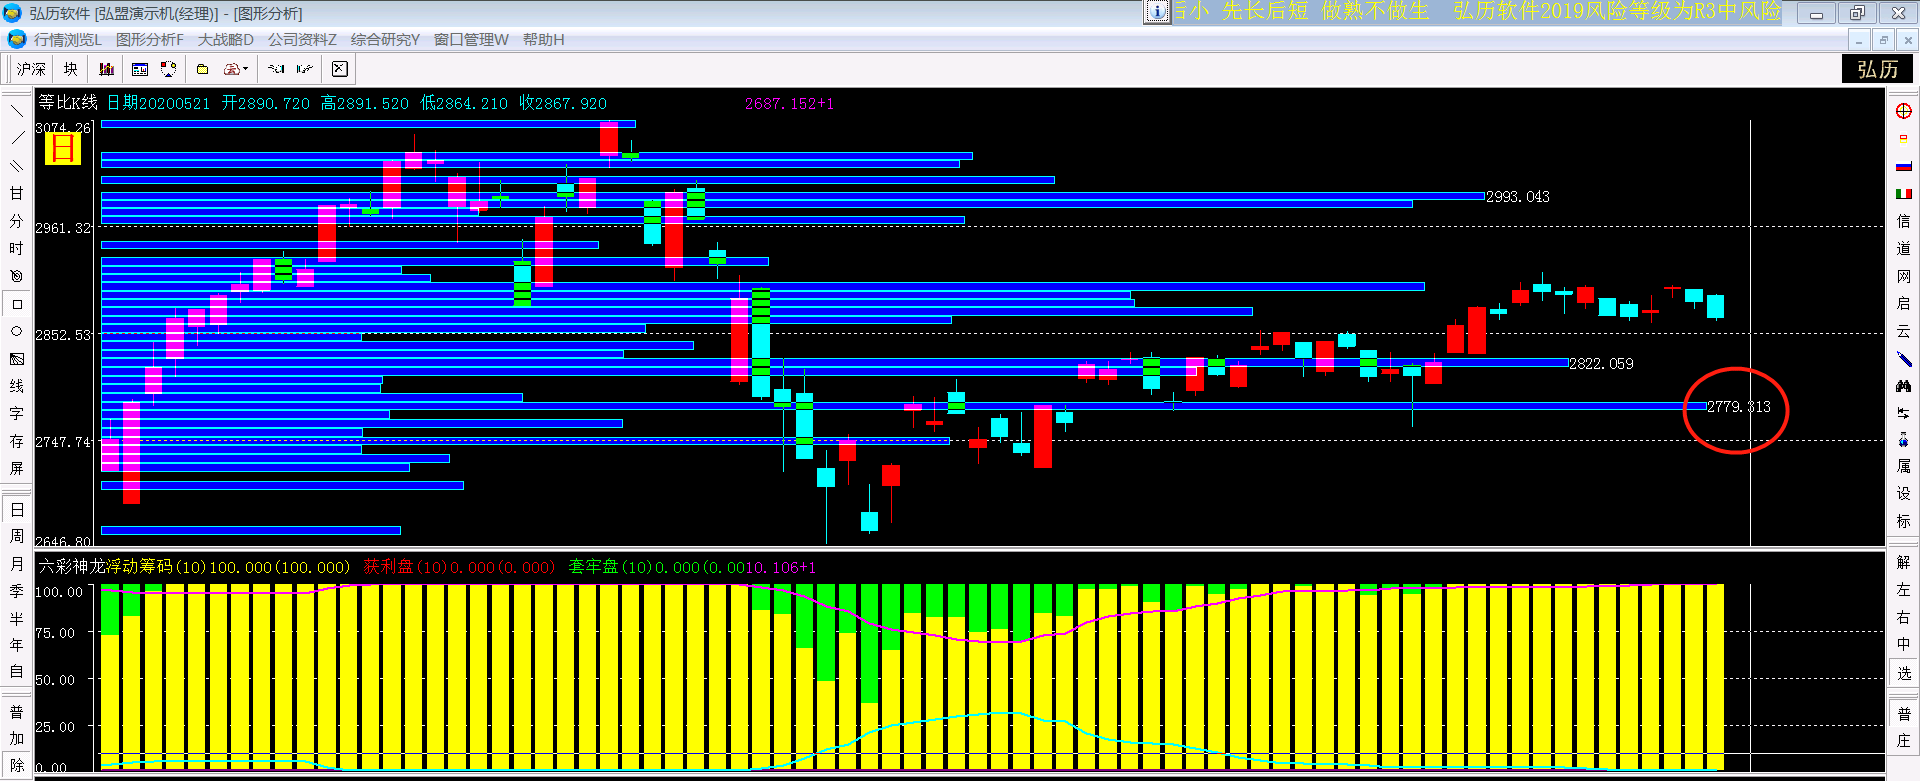This screenshot has width=1920, height=781.
Task: Click the circular cycle toolbar icon
Action: tap(168, 69)
